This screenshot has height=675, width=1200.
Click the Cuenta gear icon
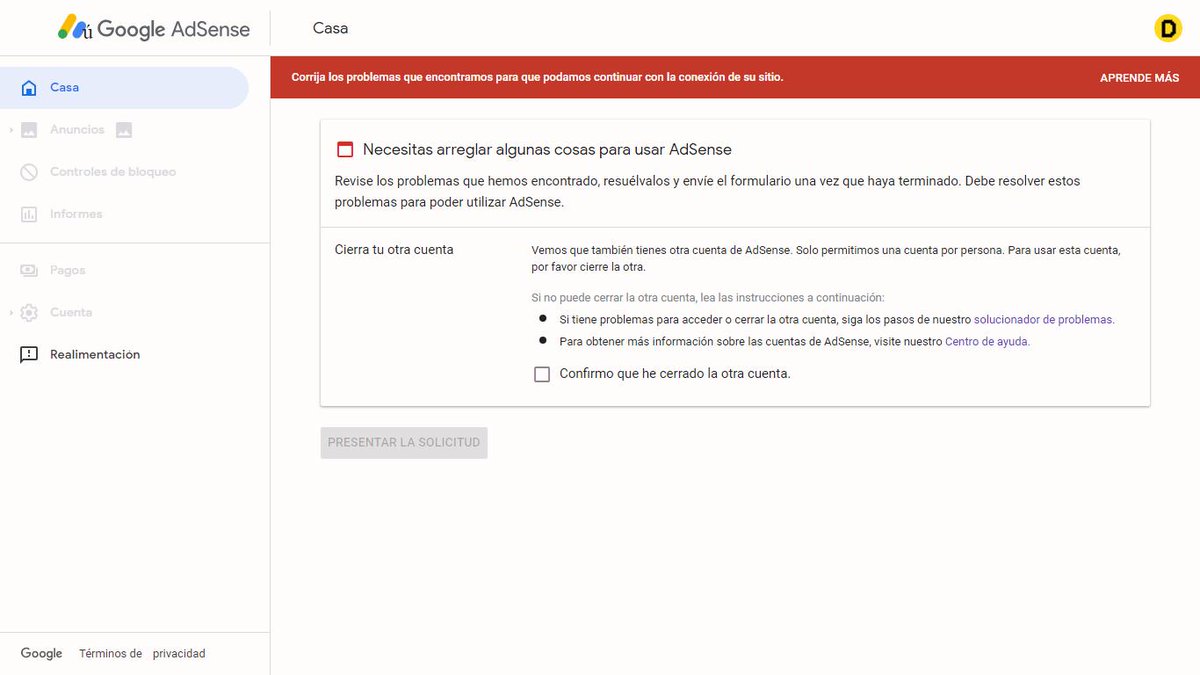click(x=29, y=312)
